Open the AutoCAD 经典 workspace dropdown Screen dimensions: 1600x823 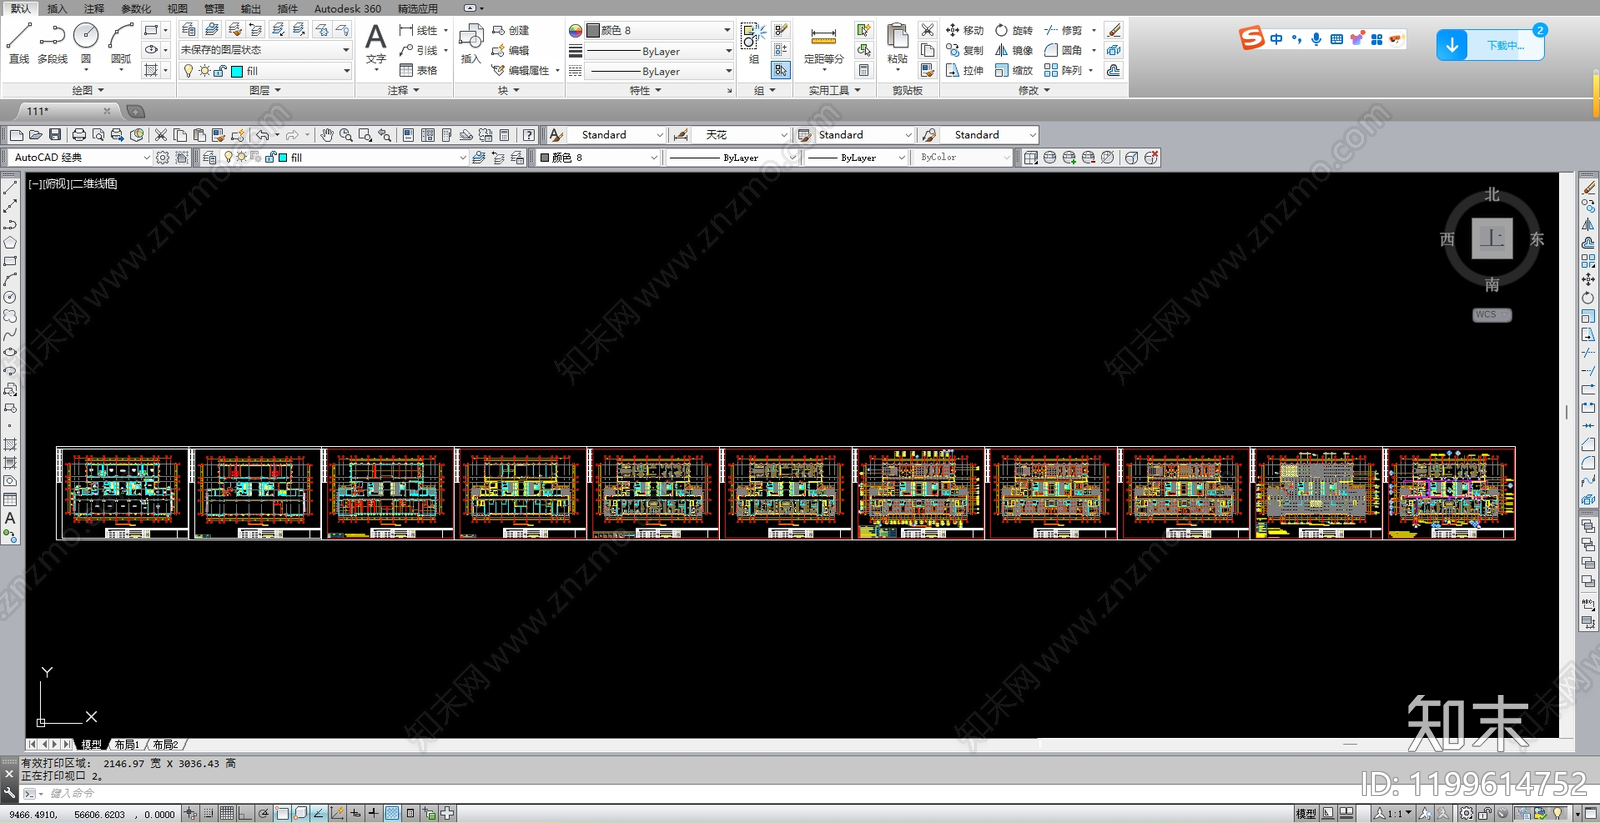[80, 157]
